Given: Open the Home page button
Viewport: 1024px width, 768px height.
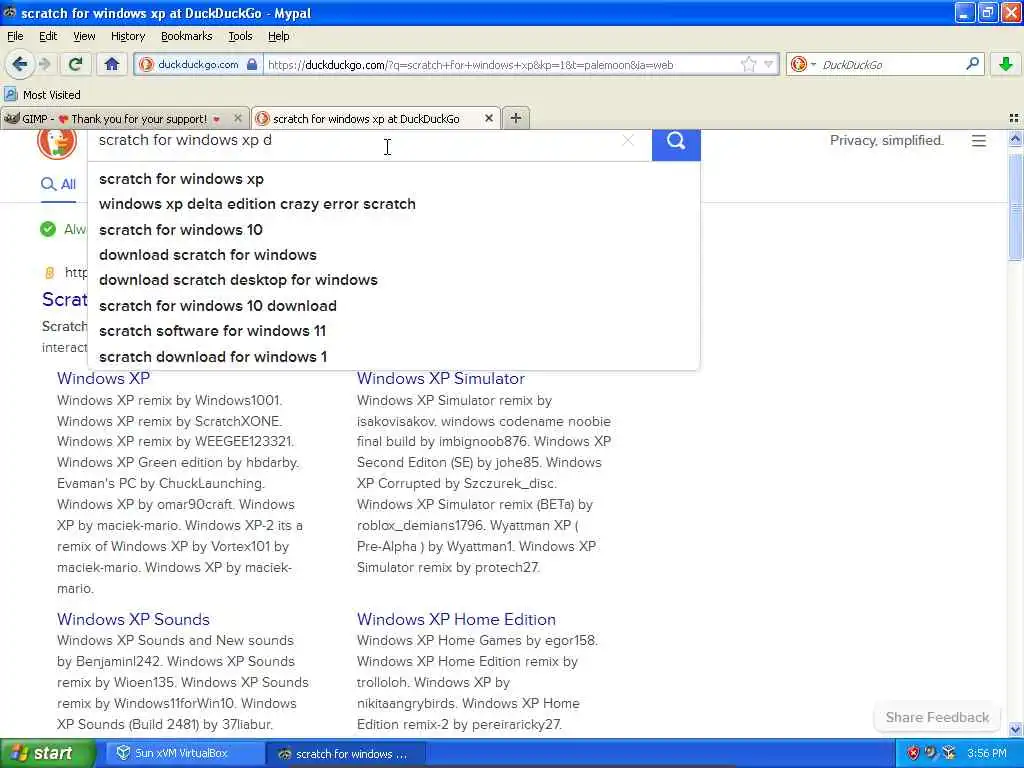Looking at the screenshot, I should [112, 64].
